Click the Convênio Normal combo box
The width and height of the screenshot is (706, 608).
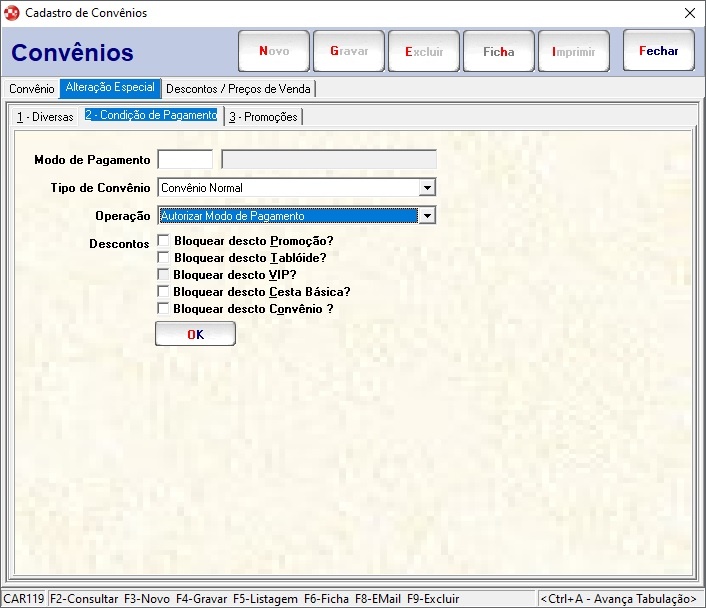click(x=297, y=187)
